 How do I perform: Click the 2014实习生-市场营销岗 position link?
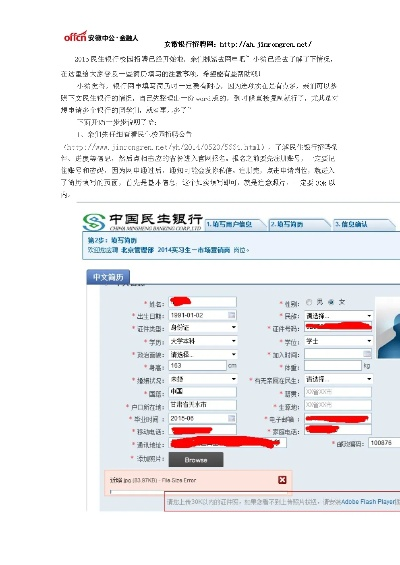point(194,250)
